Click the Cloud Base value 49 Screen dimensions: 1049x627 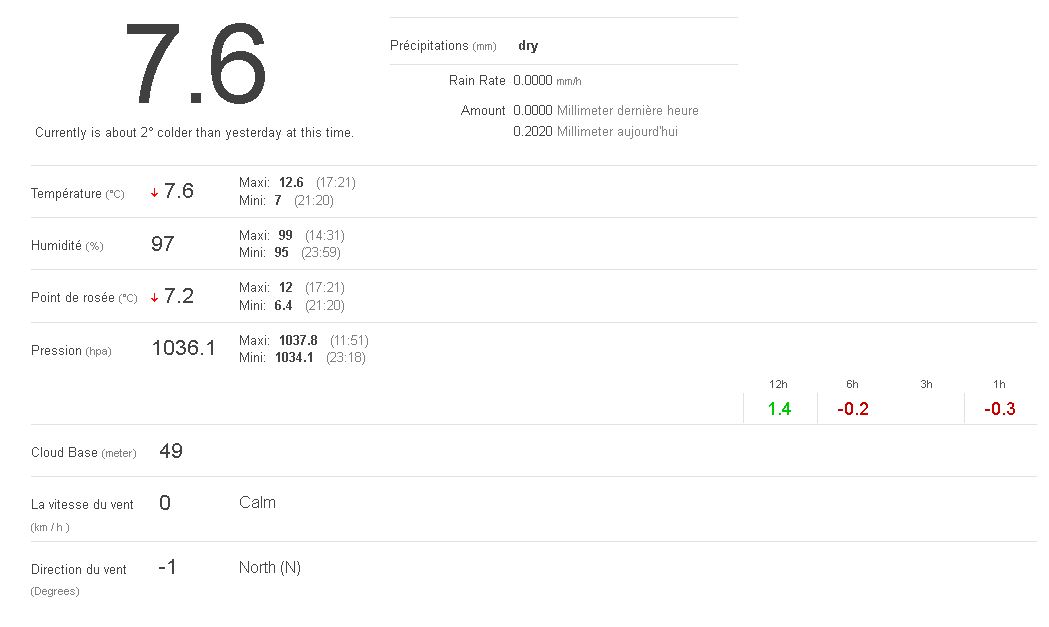171,451
